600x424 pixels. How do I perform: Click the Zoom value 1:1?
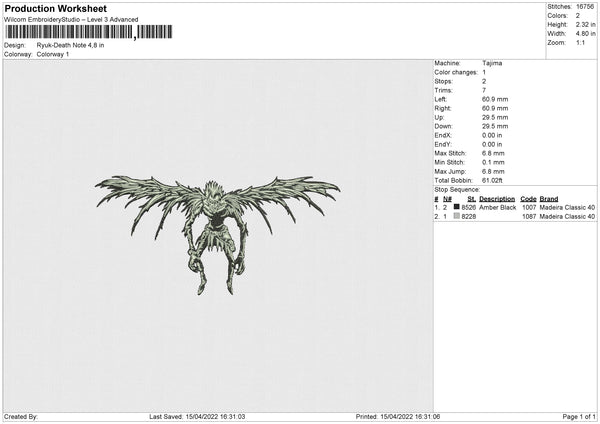pos(580,43)
